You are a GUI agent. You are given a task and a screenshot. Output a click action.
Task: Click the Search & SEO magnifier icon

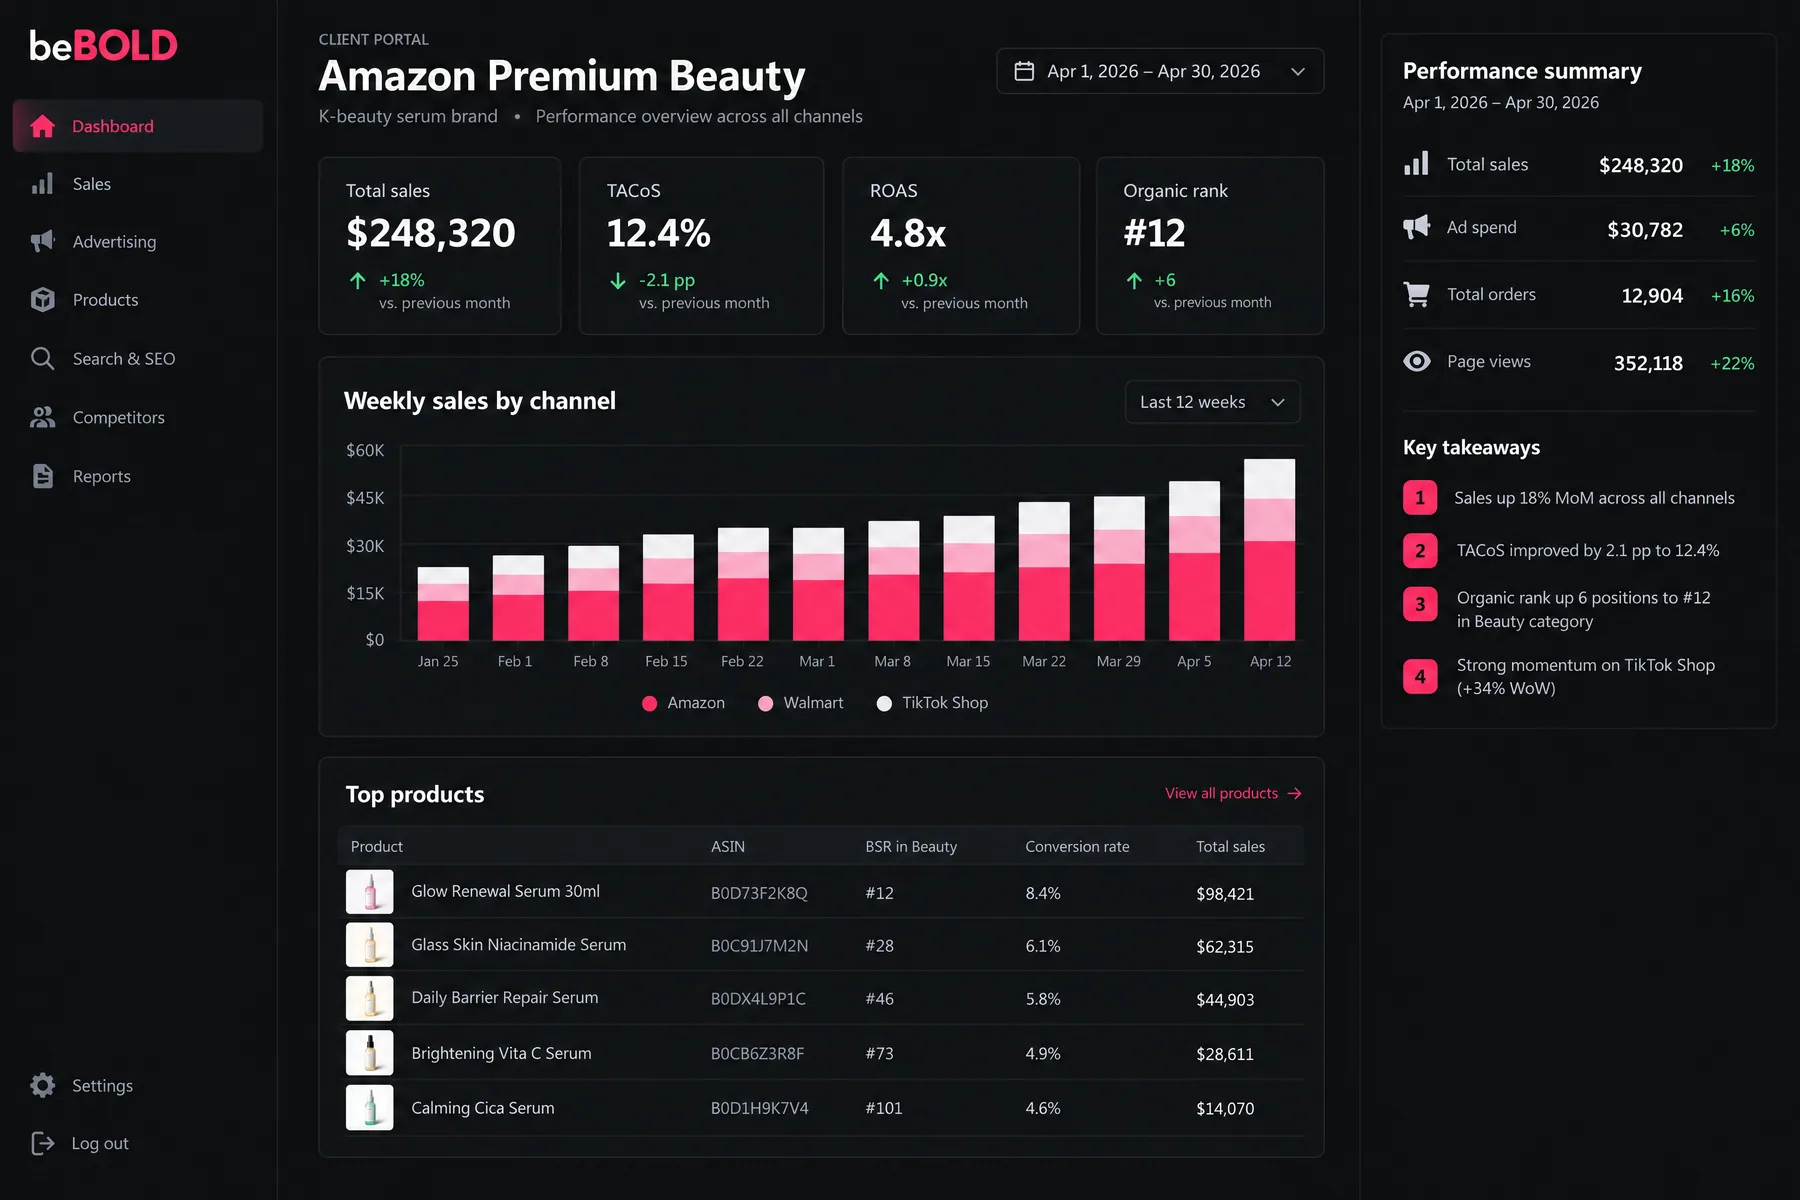(42, 358)
